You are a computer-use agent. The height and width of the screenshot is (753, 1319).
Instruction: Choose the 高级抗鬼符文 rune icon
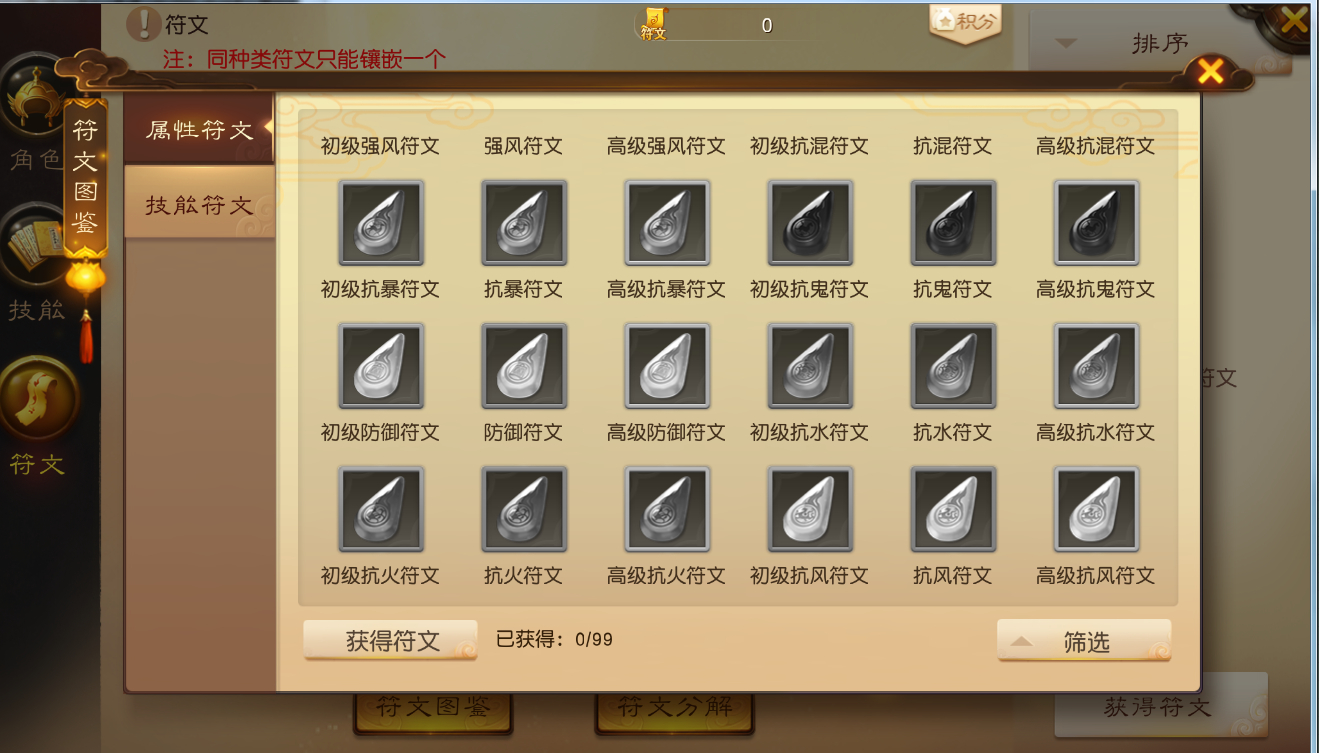coord(1097,223)
